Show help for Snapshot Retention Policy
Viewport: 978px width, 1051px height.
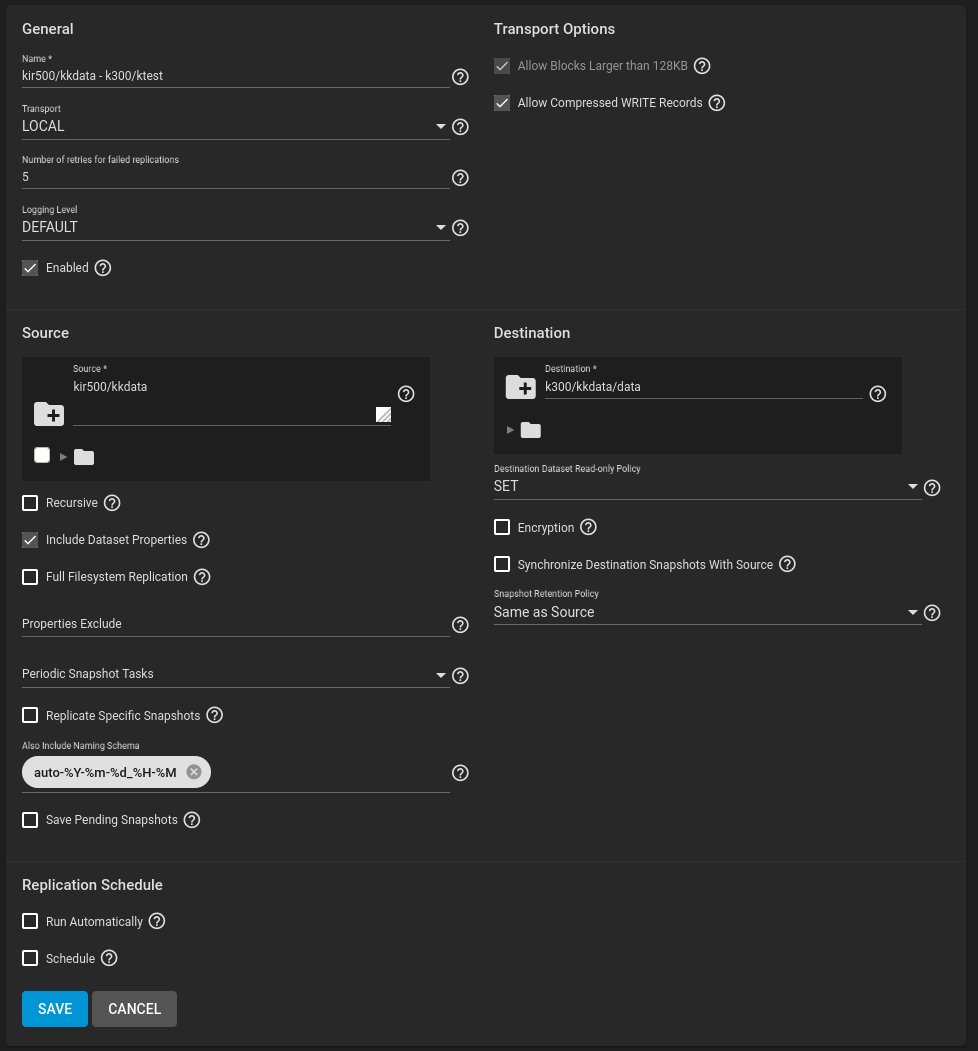pyautogui.click(x=932, y=613)
